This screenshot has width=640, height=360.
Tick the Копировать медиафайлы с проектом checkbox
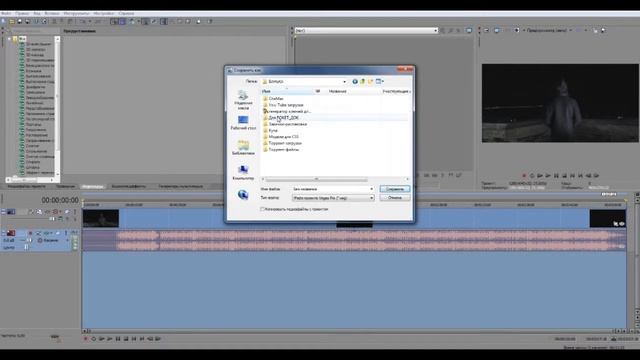coord(262,209)
